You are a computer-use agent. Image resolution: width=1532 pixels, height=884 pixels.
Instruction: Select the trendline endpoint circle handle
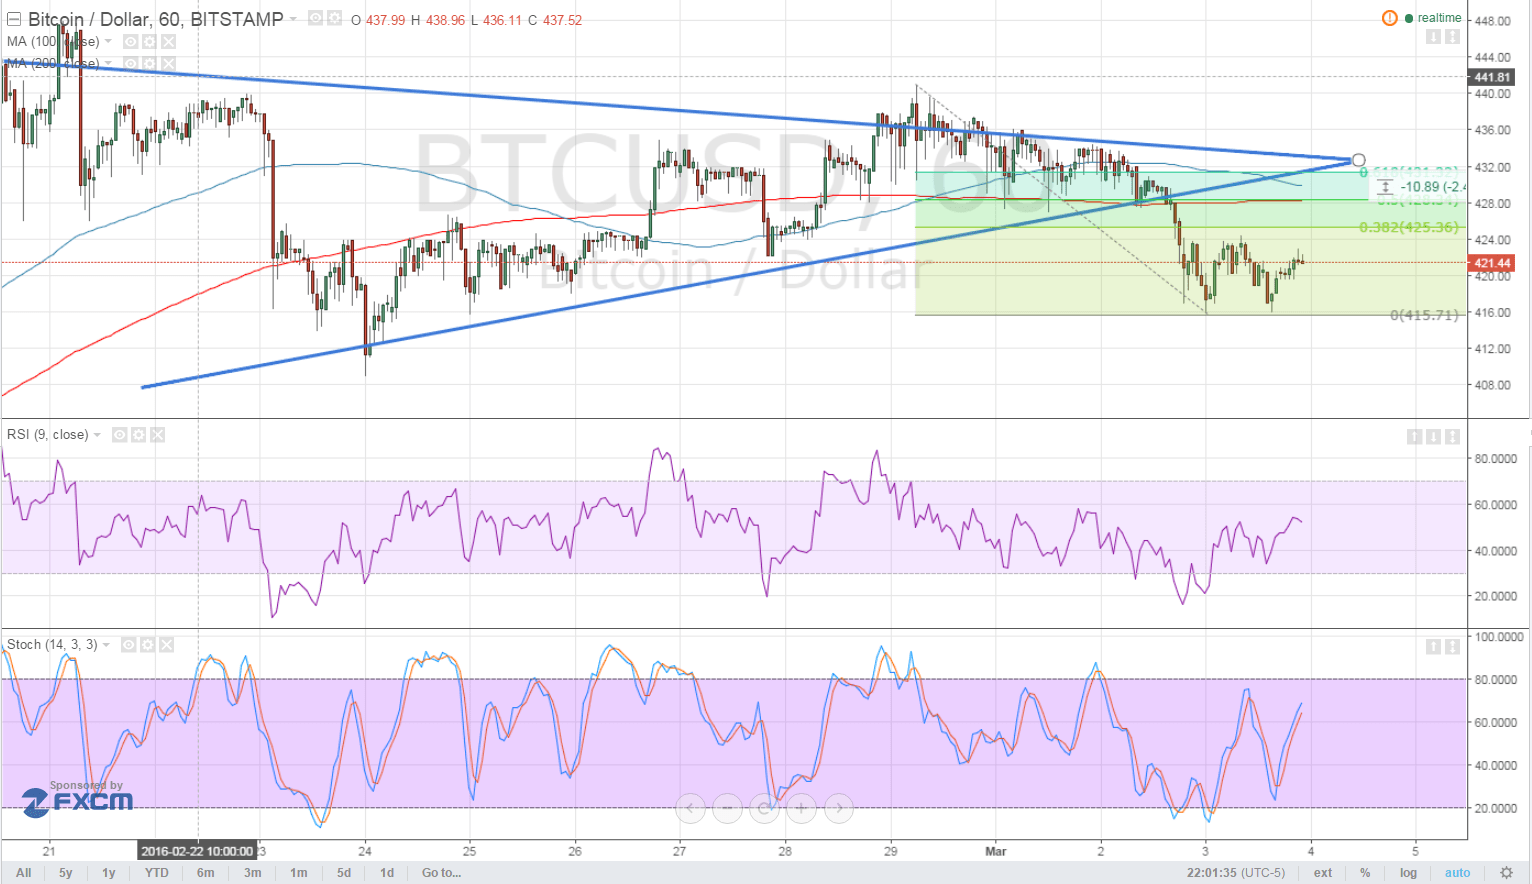pyautogui.click(x=1358, y=160)
